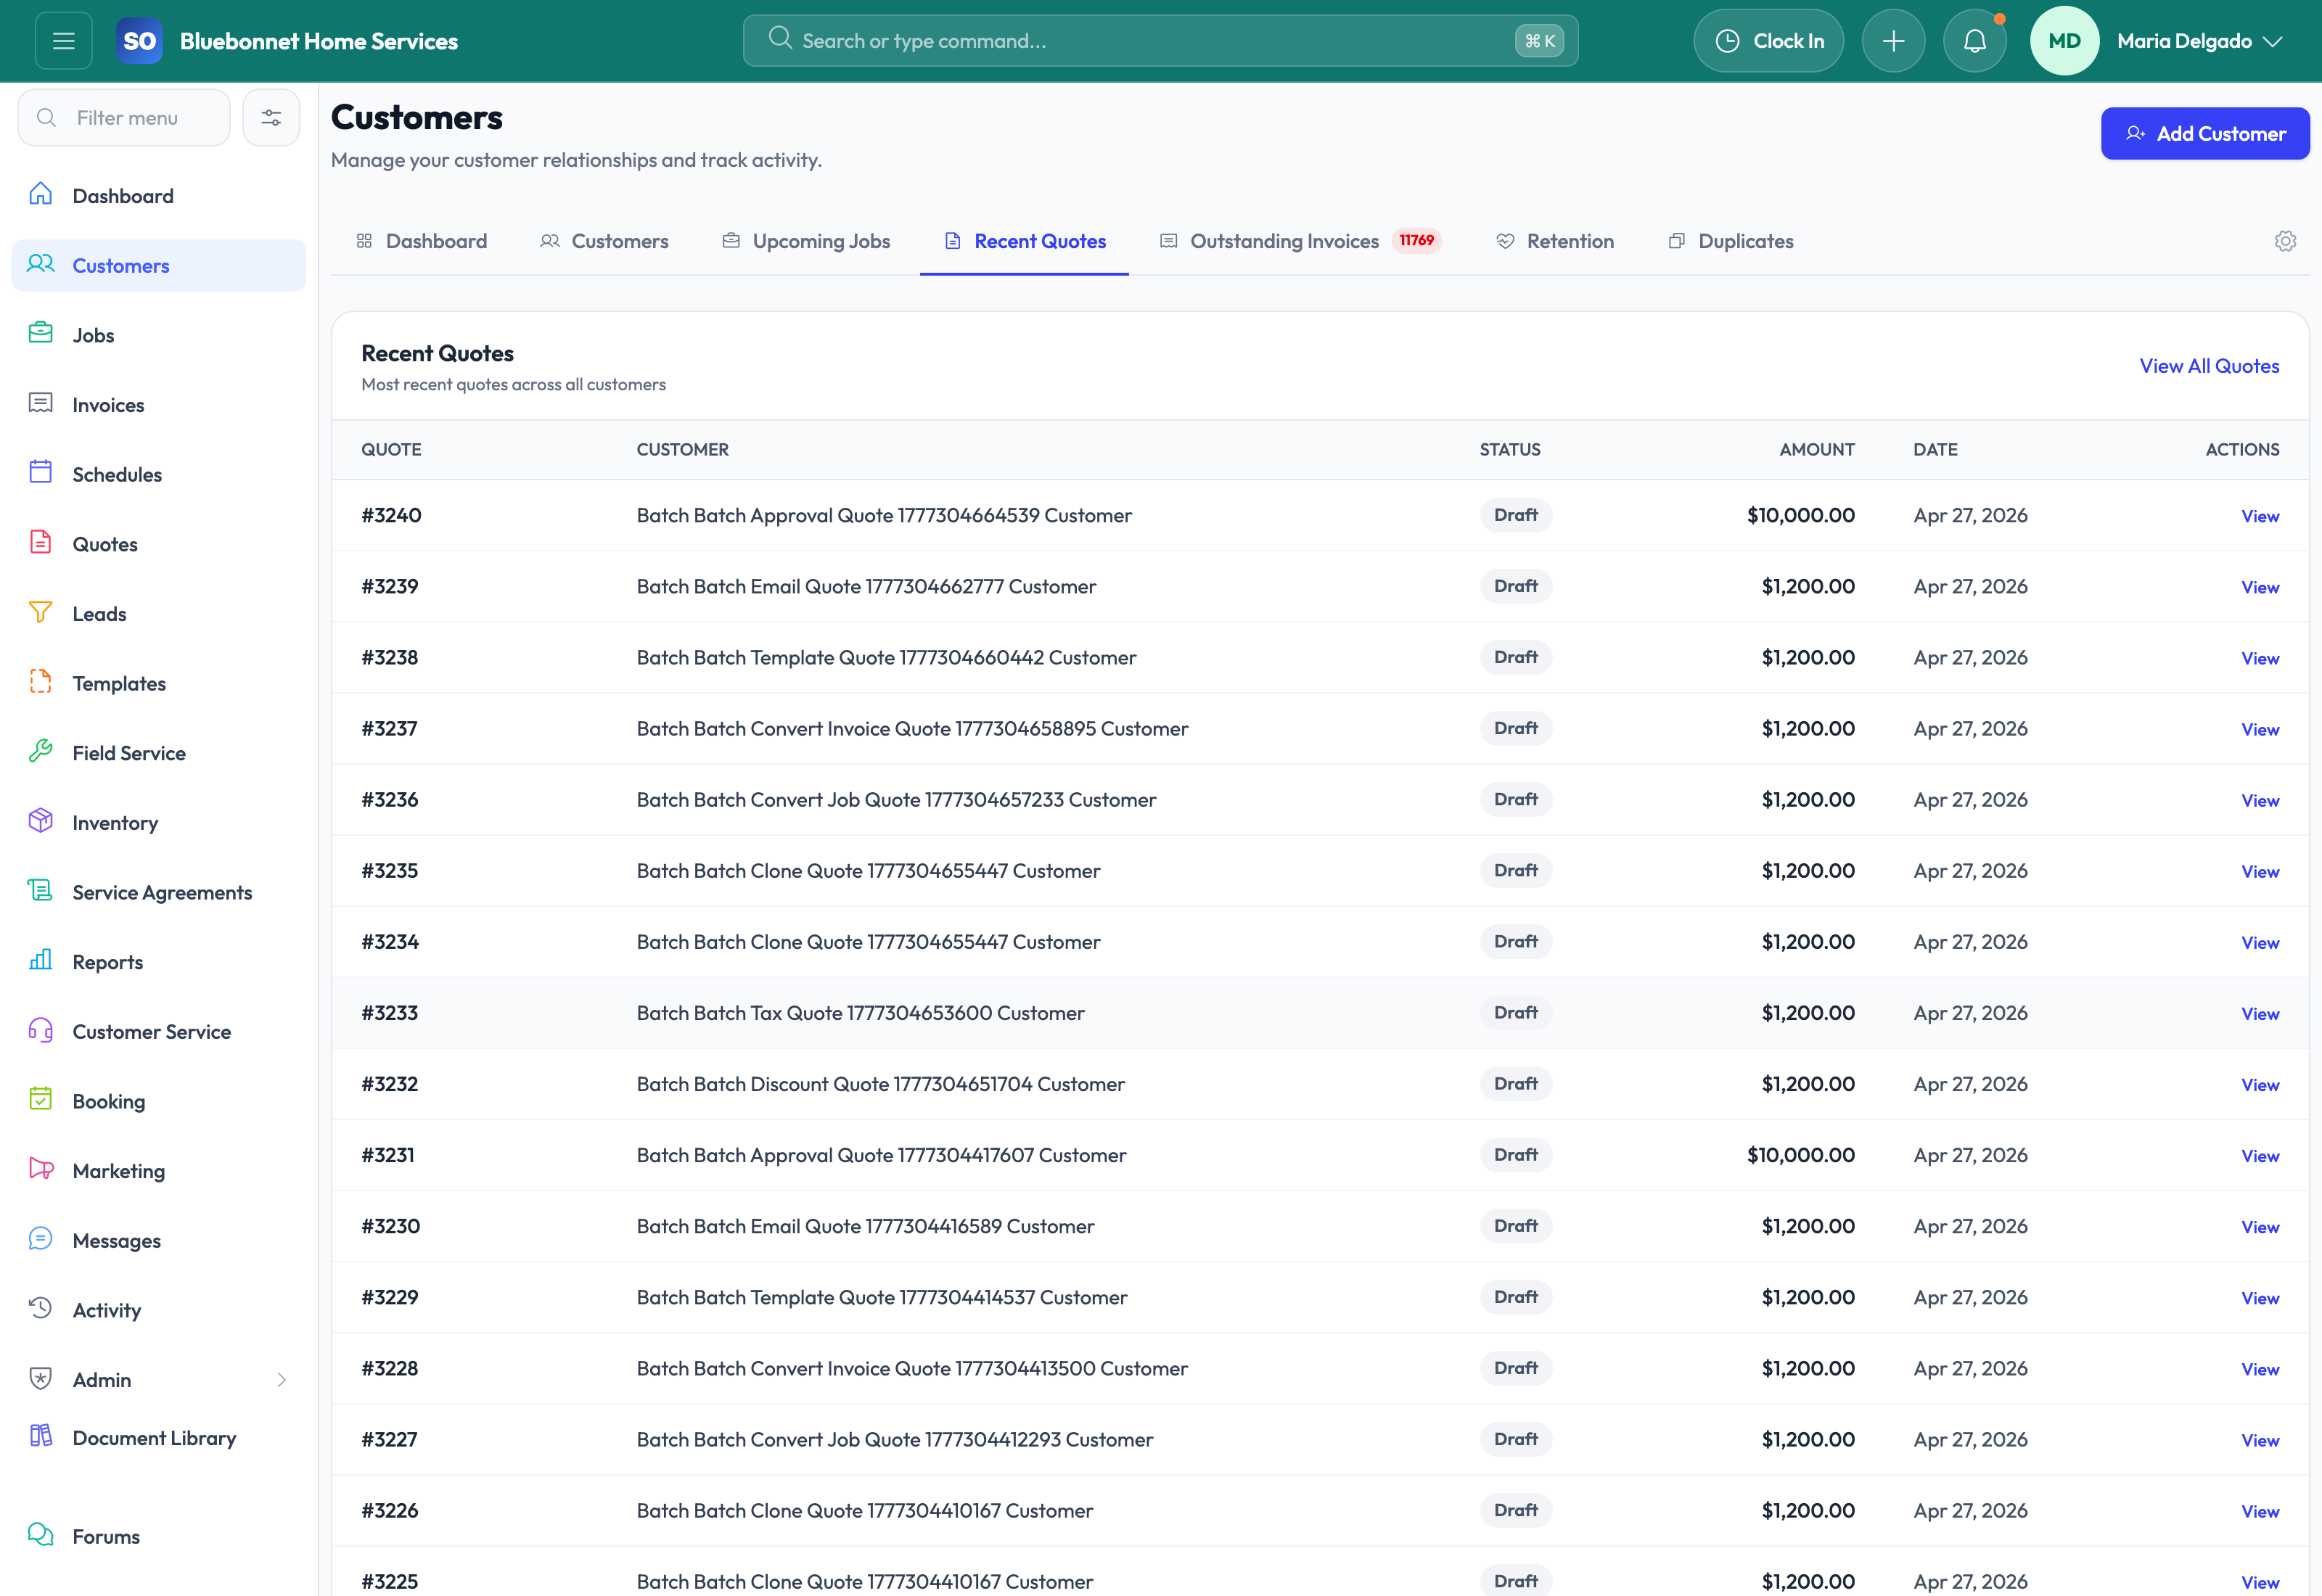This screenshot has width=2322, height=1596.
Task: Toggle the hamburger sidebar menu button
Action: coord(64,41)
